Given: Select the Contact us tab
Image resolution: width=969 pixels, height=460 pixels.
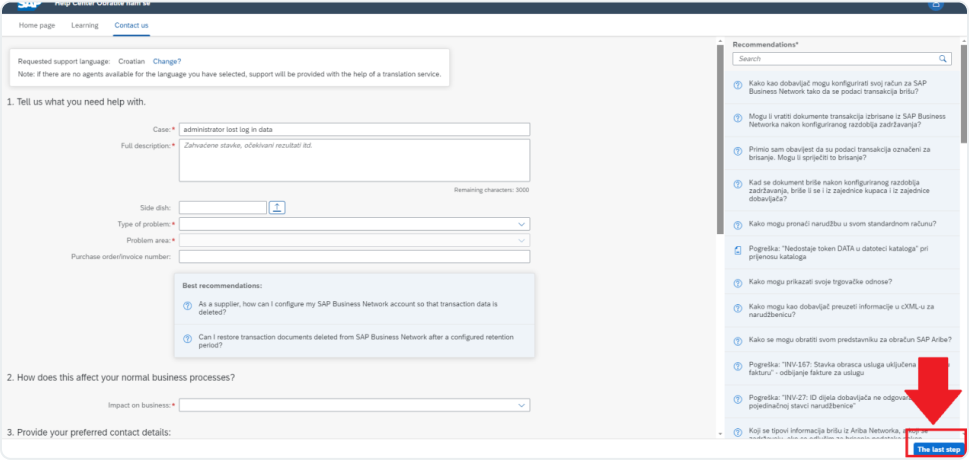Looking at the screenshot, I should click(131, 24).
